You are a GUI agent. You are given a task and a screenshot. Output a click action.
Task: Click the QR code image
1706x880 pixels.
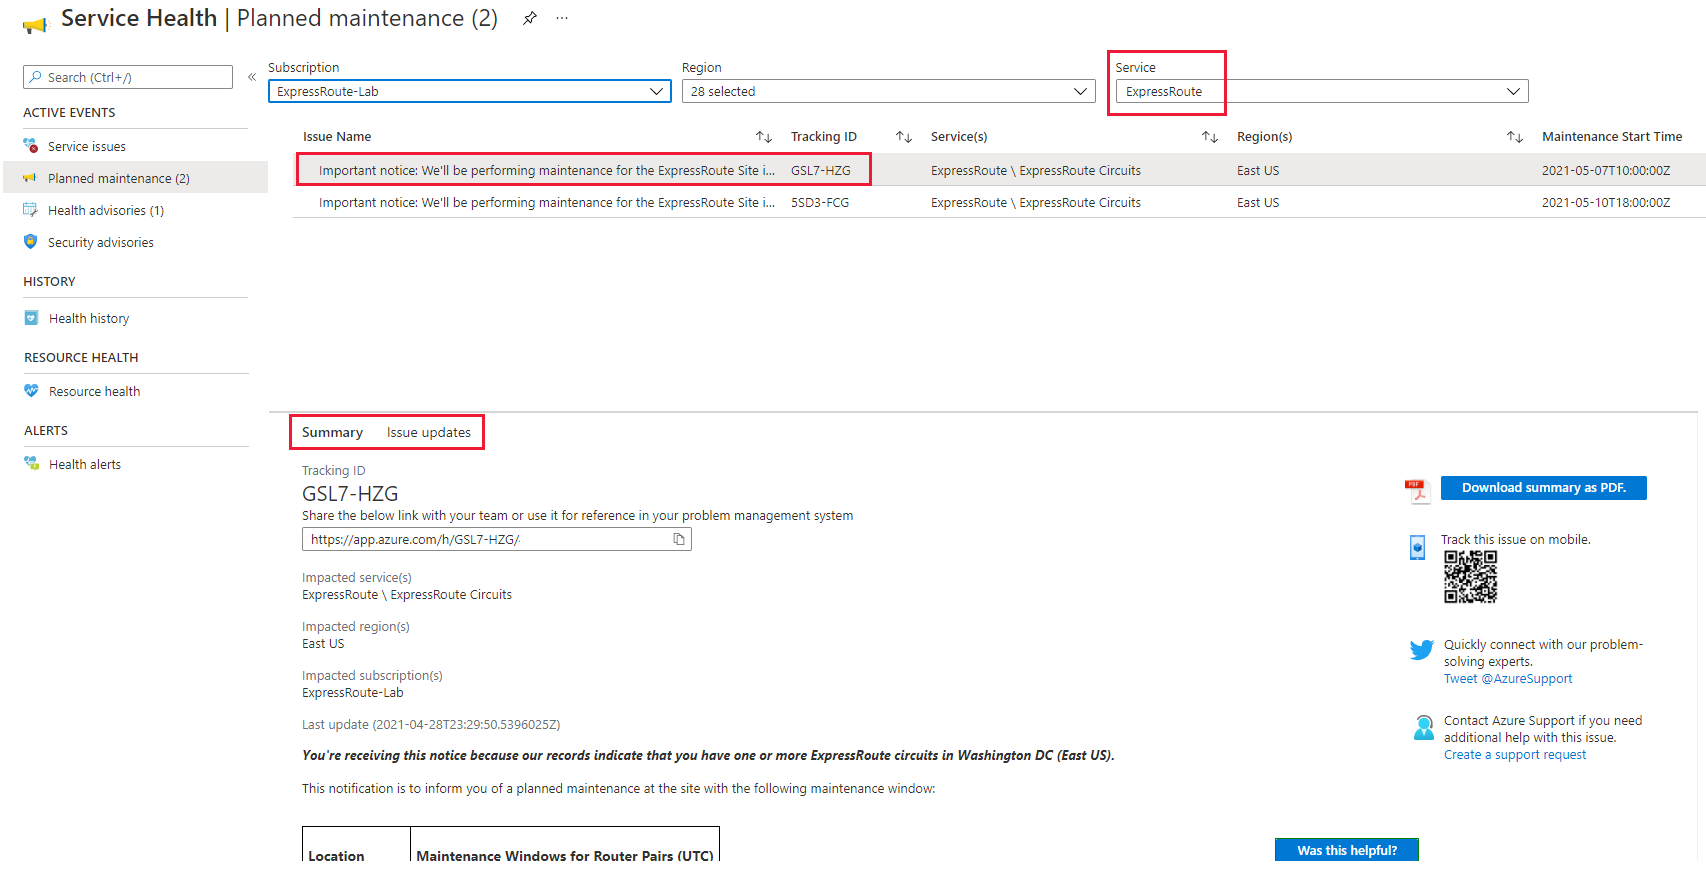[1470, 577]
